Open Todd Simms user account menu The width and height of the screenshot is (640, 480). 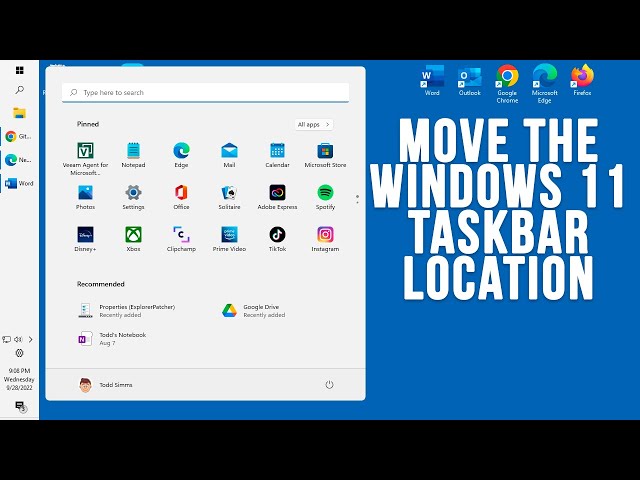coord(106,384)
